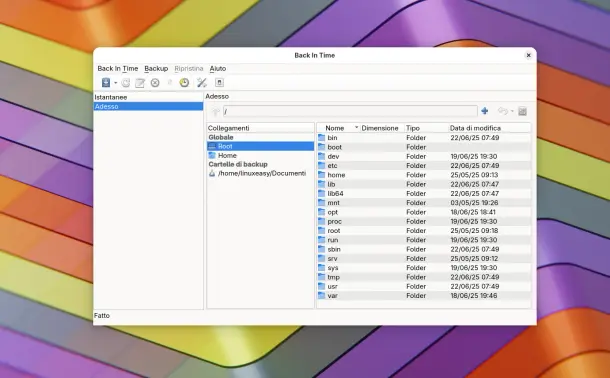
Task: Click the etc folder icon
Action: tap(321, 166)
